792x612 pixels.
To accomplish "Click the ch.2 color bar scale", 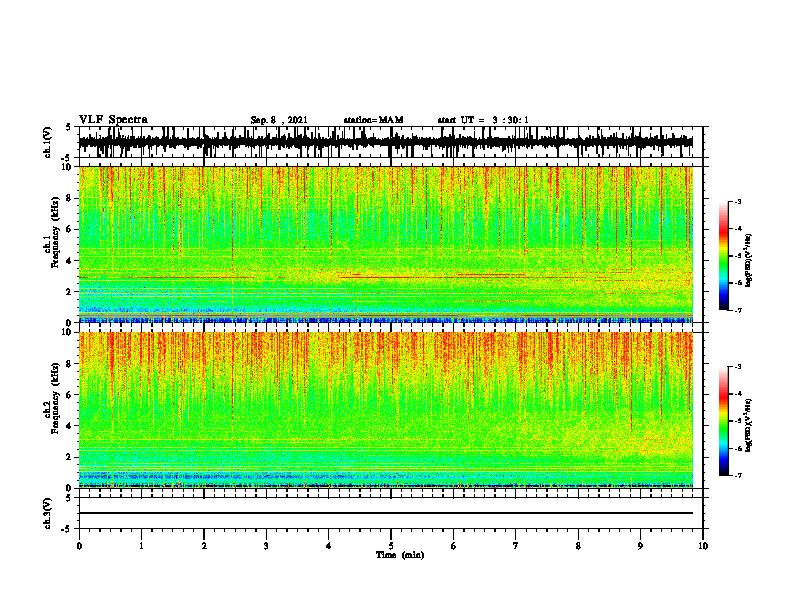I will (x=723, y=421).
